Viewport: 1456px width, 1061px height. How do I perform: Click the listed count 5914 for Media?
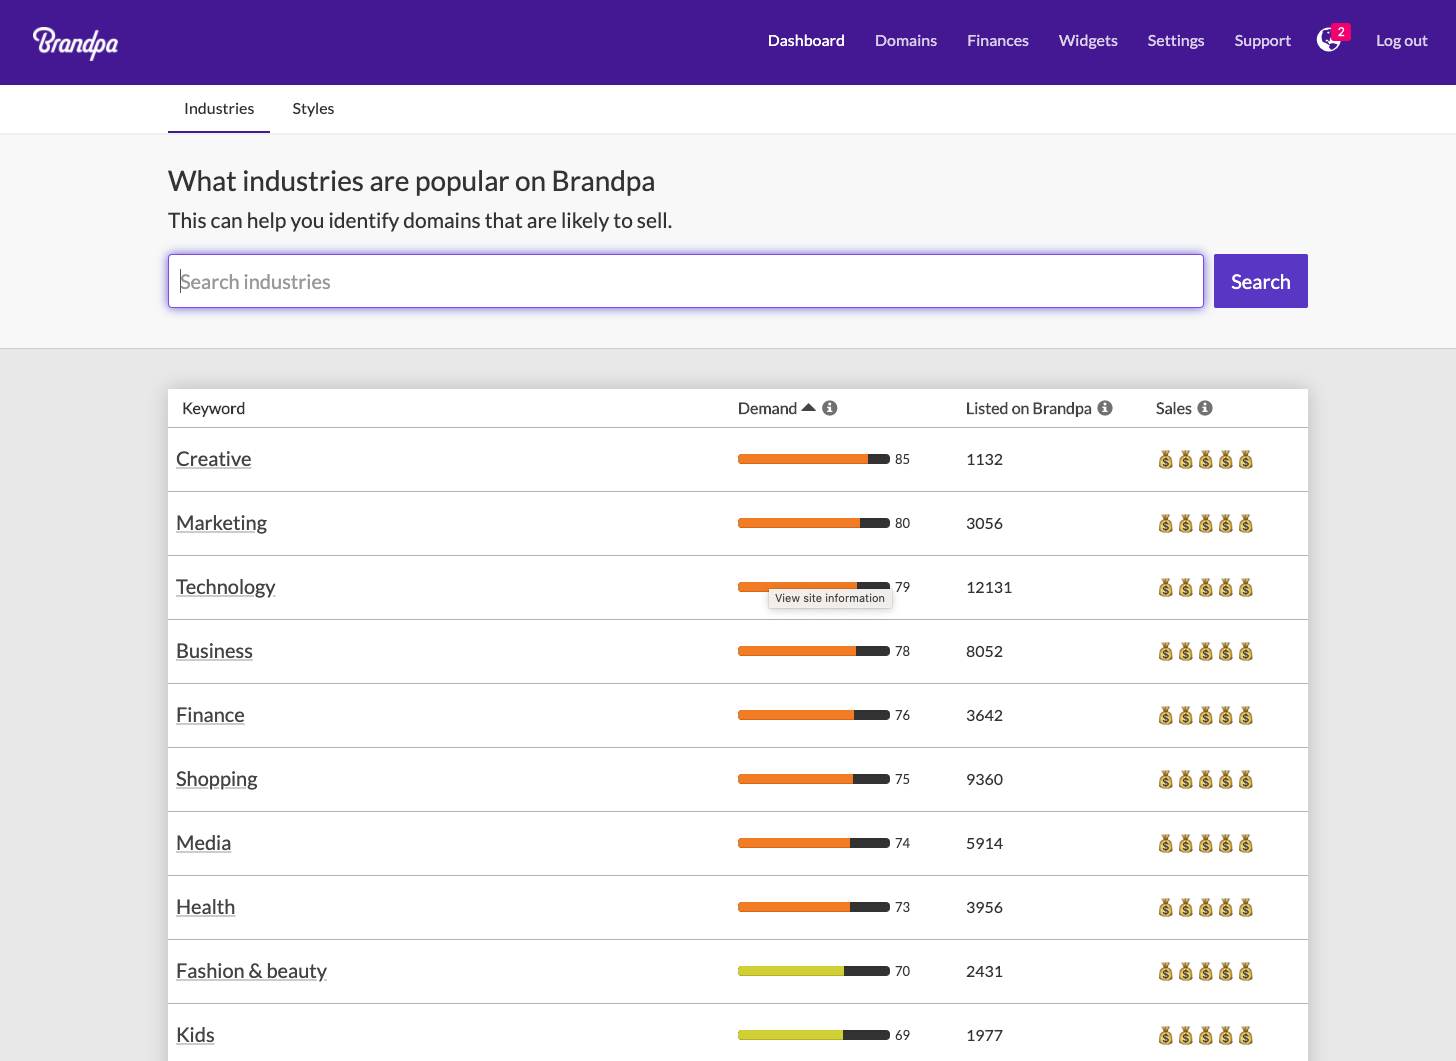985,844
